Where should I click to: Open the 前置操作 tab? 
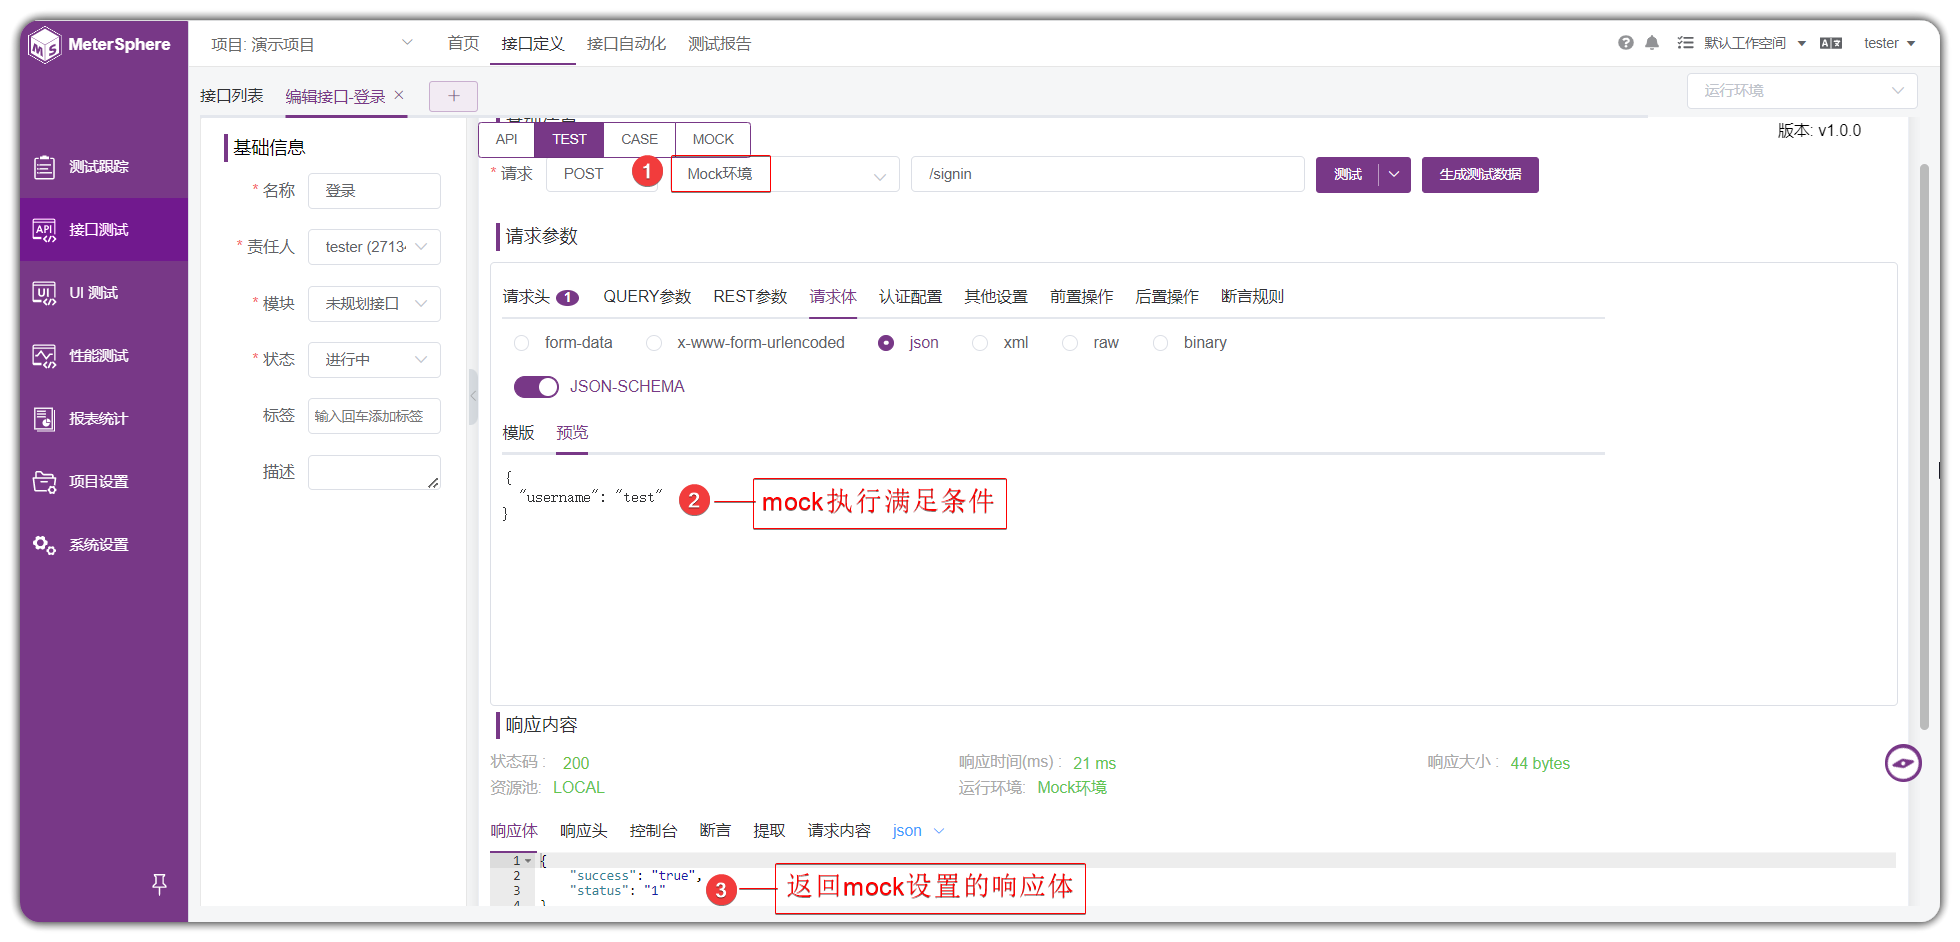click(x=1081, y=297)
